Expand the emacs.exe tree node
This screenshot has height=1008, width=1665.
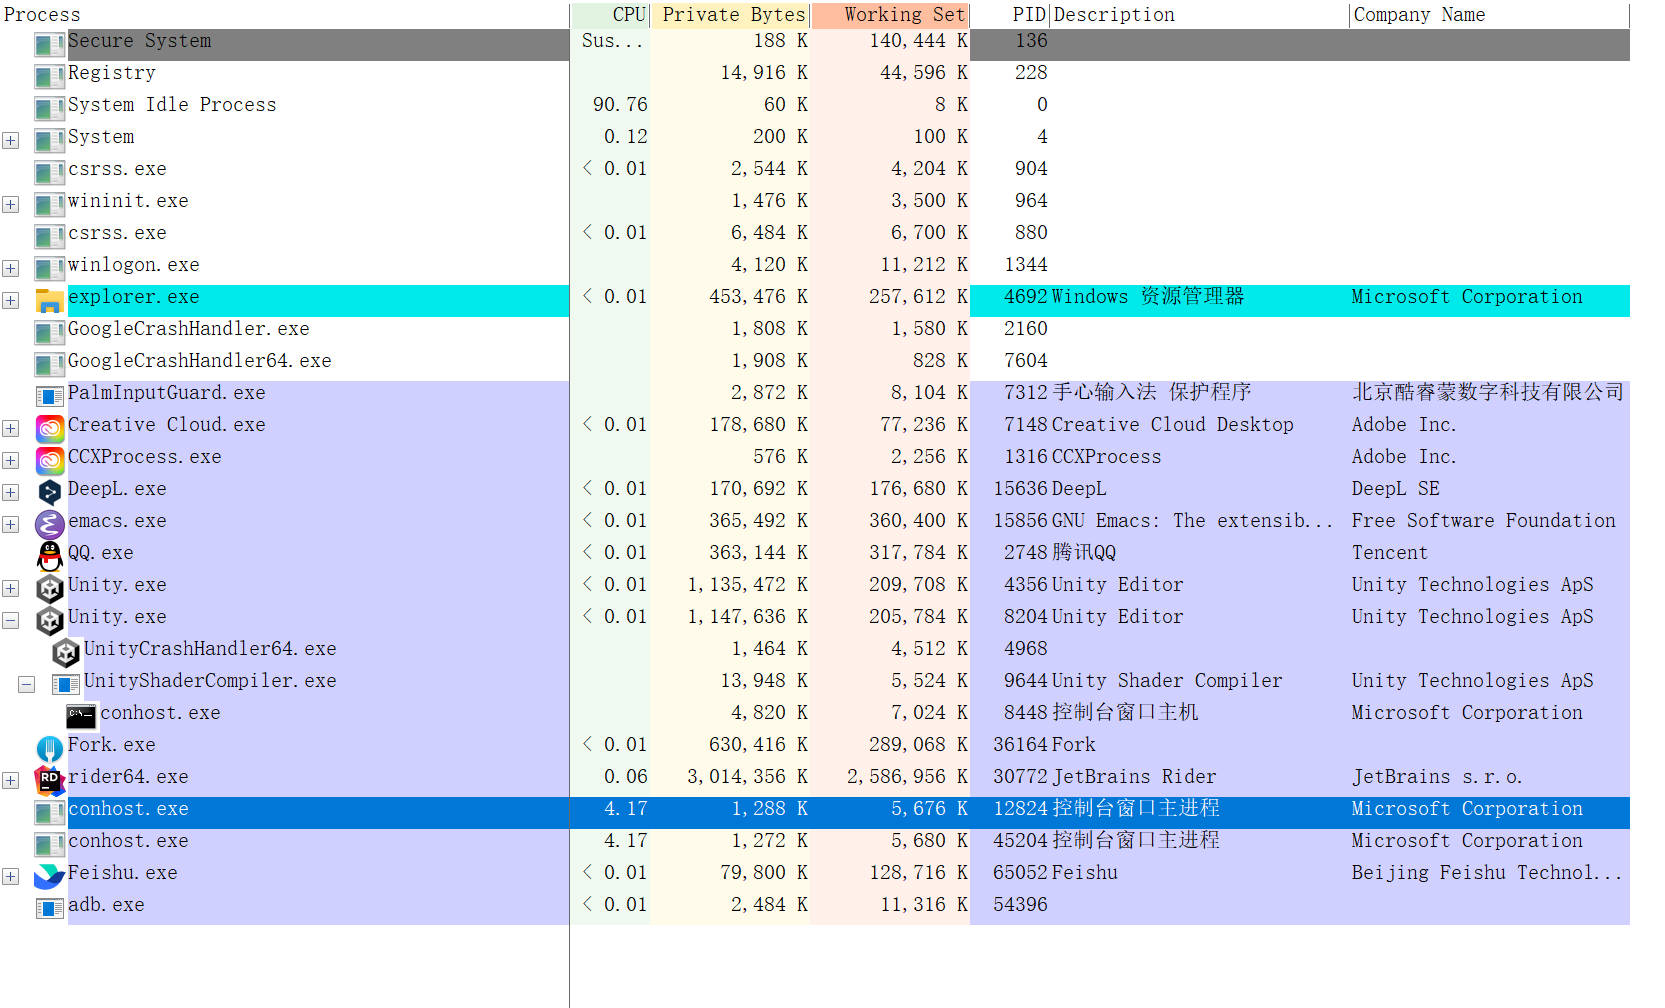click(10, 524)
